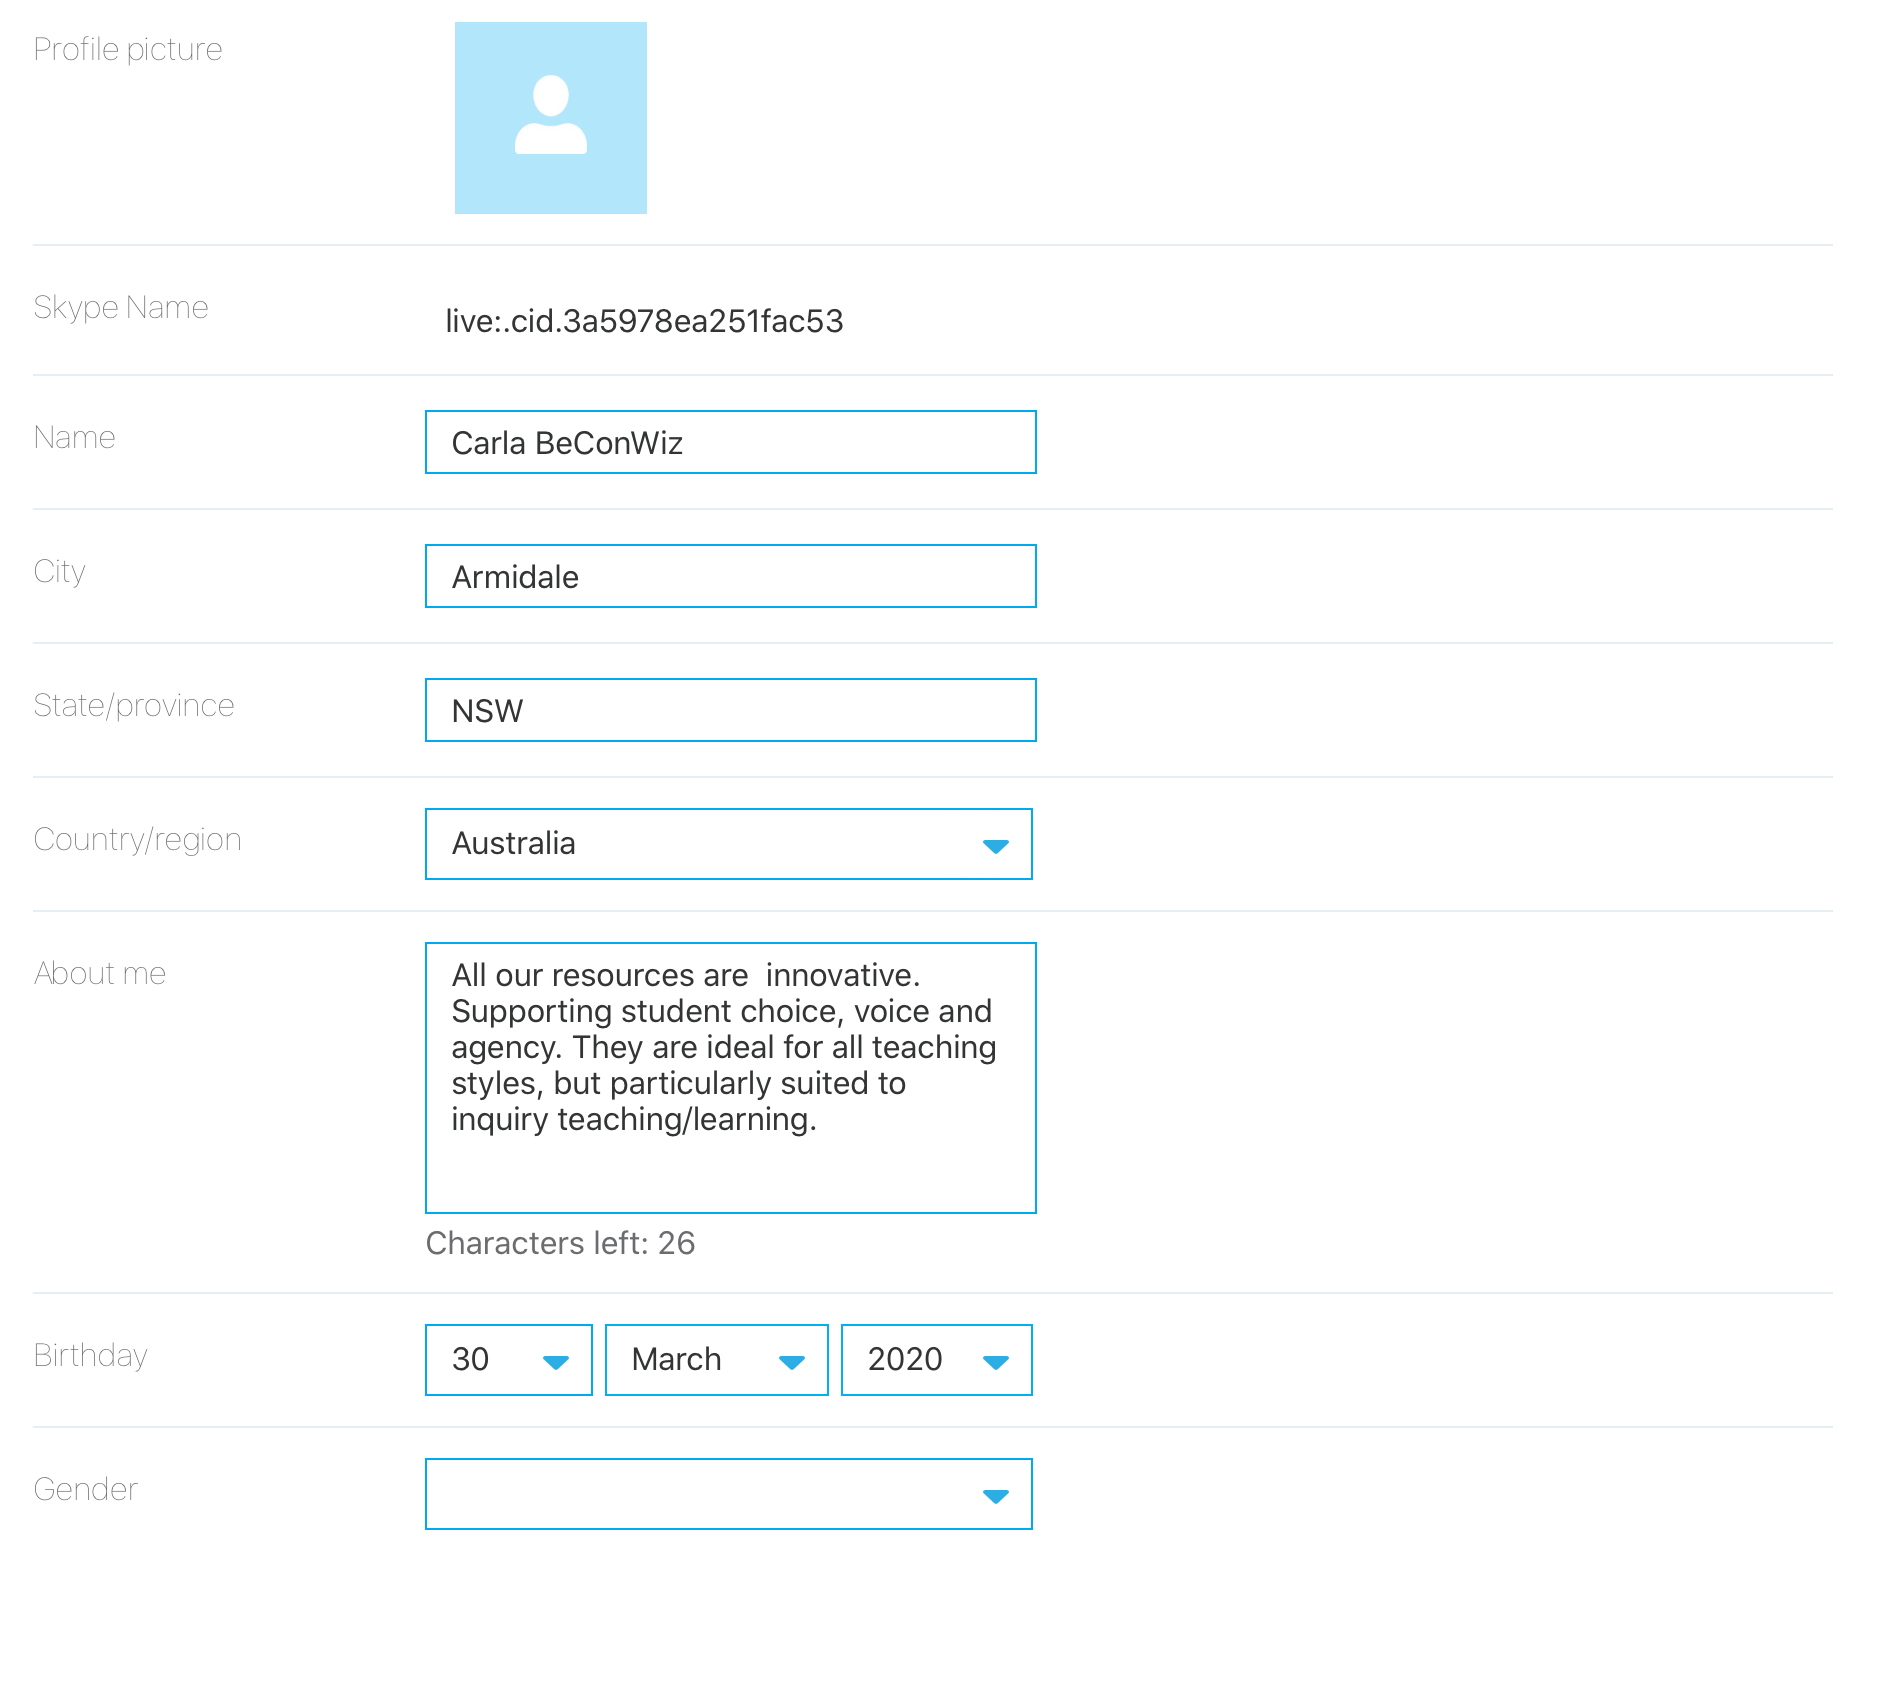
Task: Click the Skype Name value live:.cid.3a5978ea251fac53
Action: click(644, 321)
